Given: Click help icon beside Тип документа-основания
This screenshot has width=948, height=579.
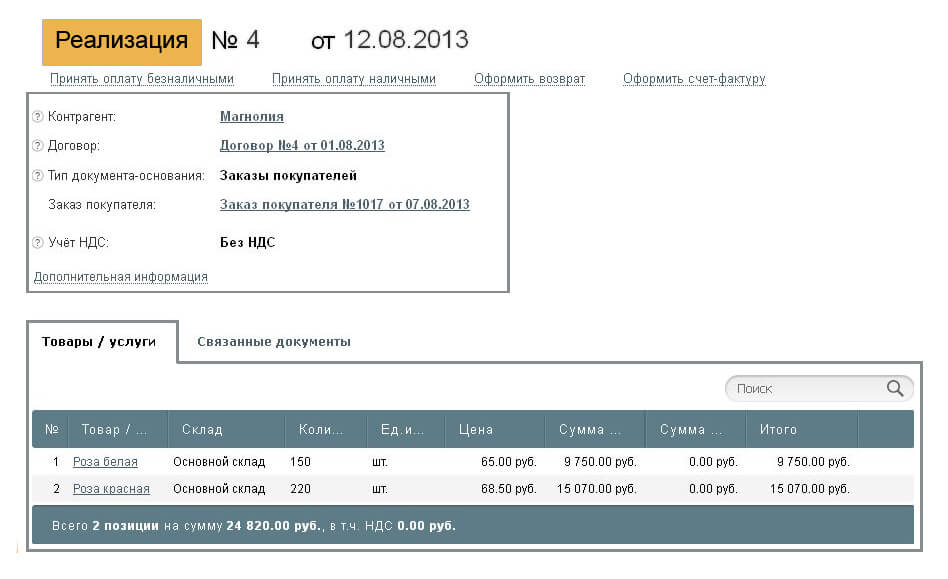Looking at the screenshot, I should click(x=38, y=176).
